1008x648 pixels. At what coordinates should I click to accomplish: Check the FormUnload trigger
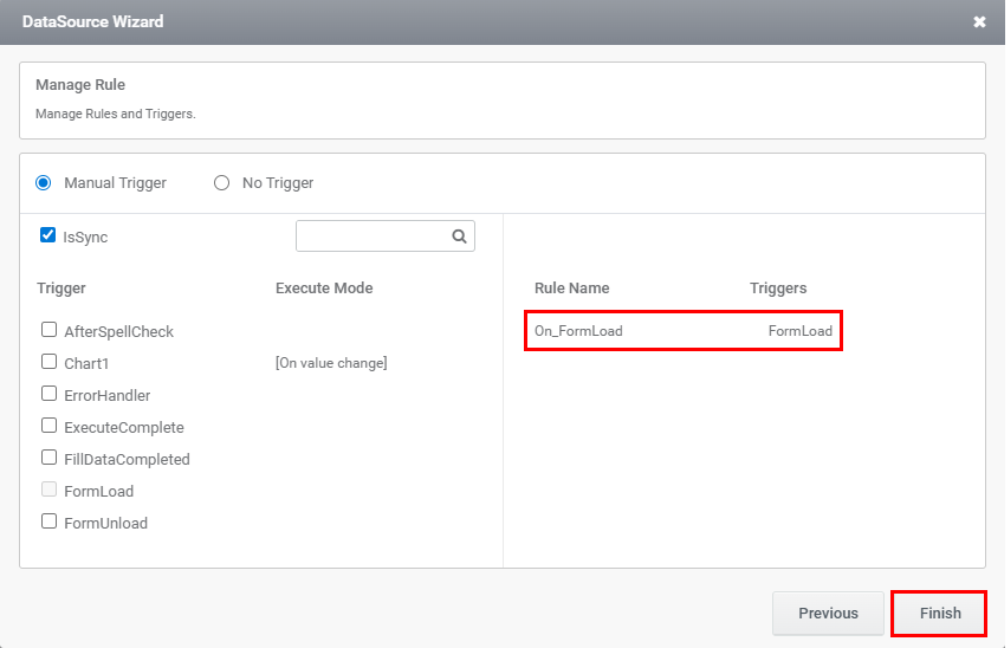(49, 522)
